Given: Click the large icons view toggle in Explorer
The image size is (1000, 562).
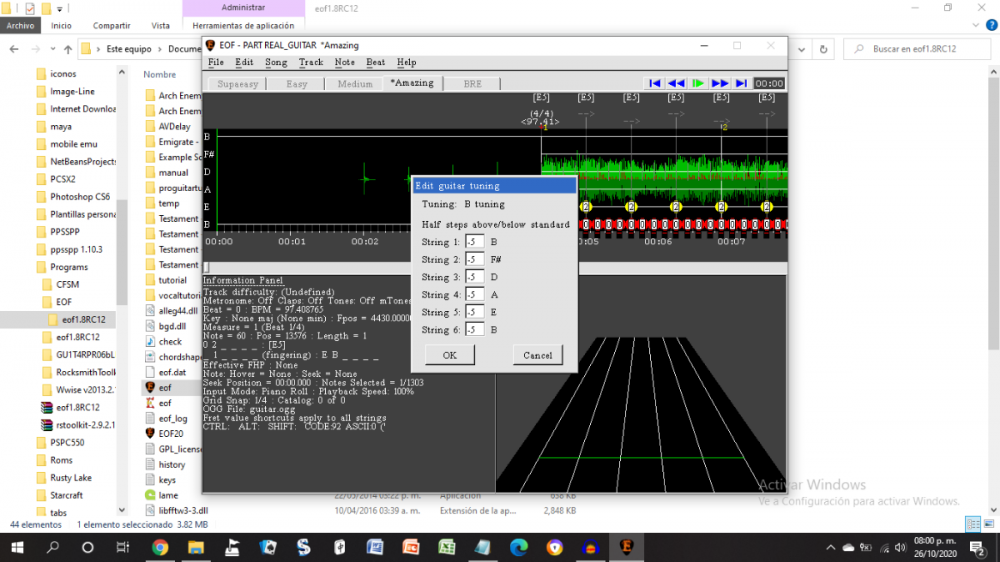Looking at the screenshot, I should (988, 524).
